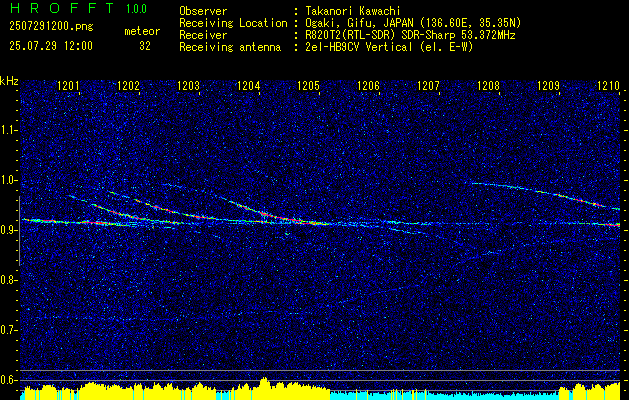
Task: Click the 1204 time marker
Action: coord(248,86)
